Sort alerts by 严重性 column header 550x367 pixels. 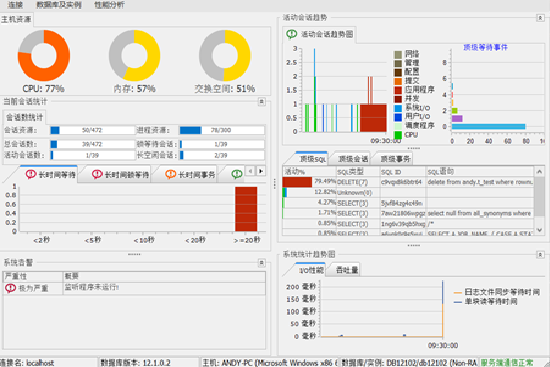[x=33, y=276]
